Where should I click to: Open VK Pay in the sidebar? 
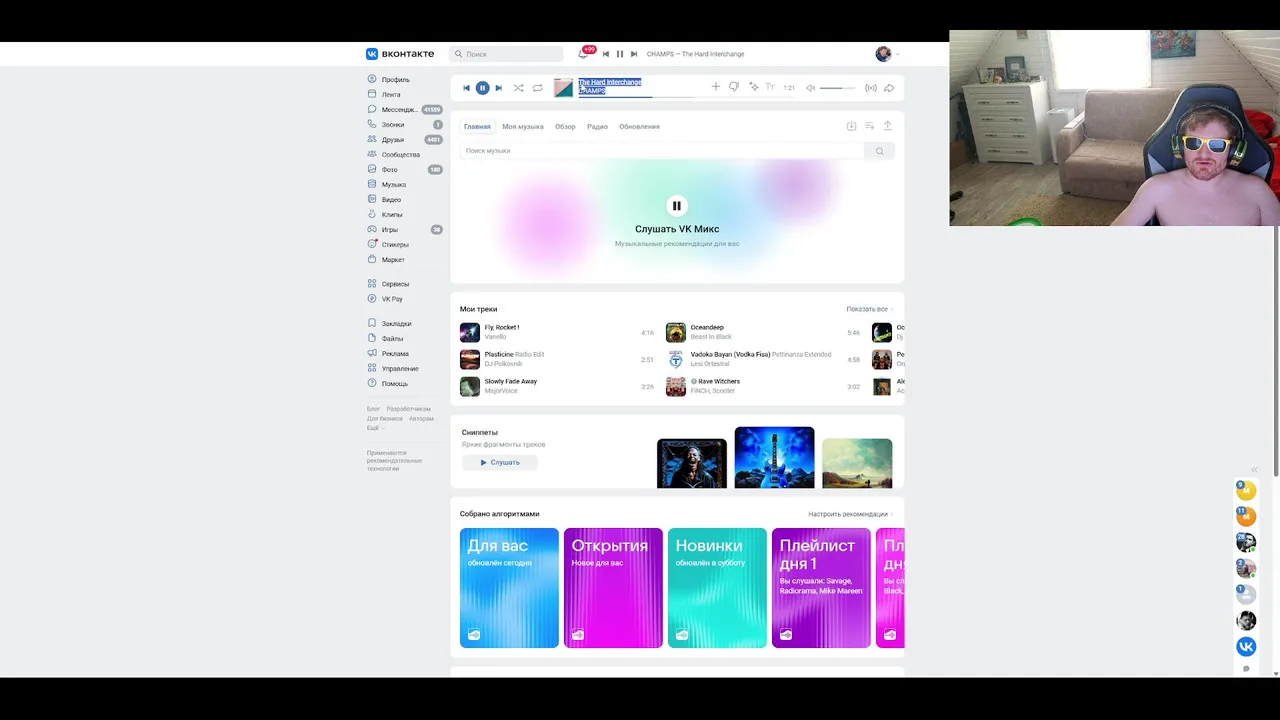coord(392,299)
